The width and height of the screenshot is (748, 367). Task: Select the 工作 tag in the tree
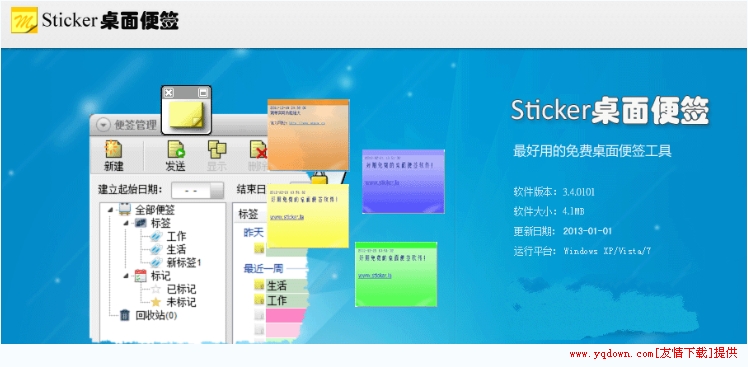177,236
